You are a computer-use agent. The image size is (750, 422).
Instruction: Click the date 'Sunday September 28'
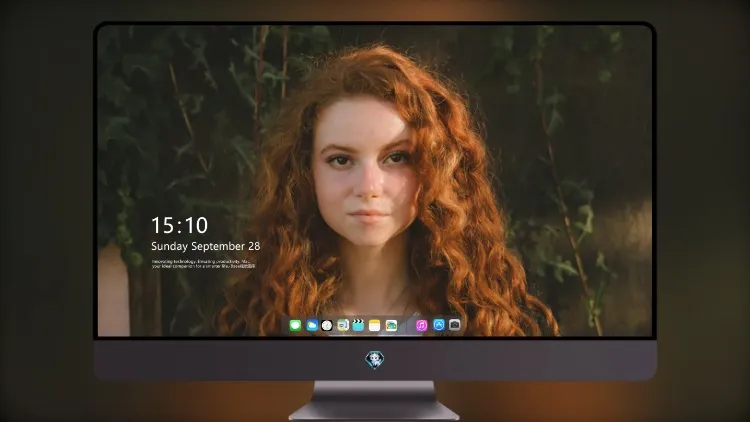pyautogui.click(x=206, y=246)
